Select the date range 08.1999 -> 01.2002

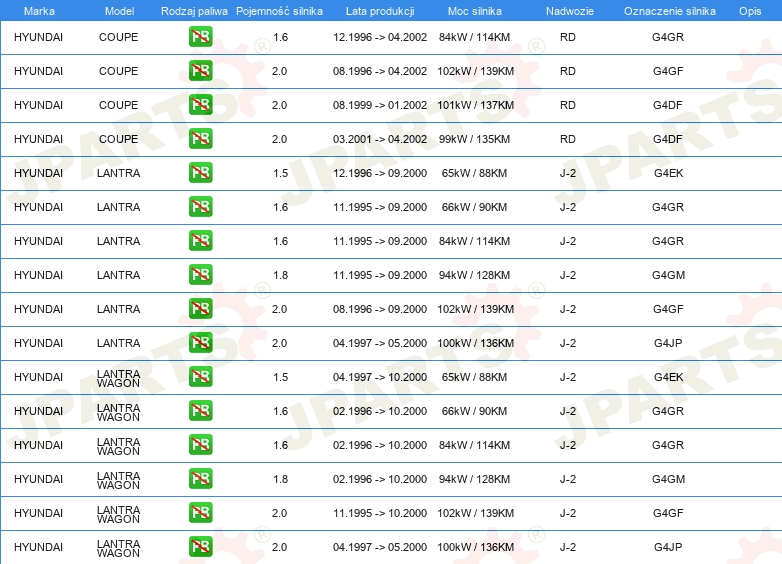380,105
